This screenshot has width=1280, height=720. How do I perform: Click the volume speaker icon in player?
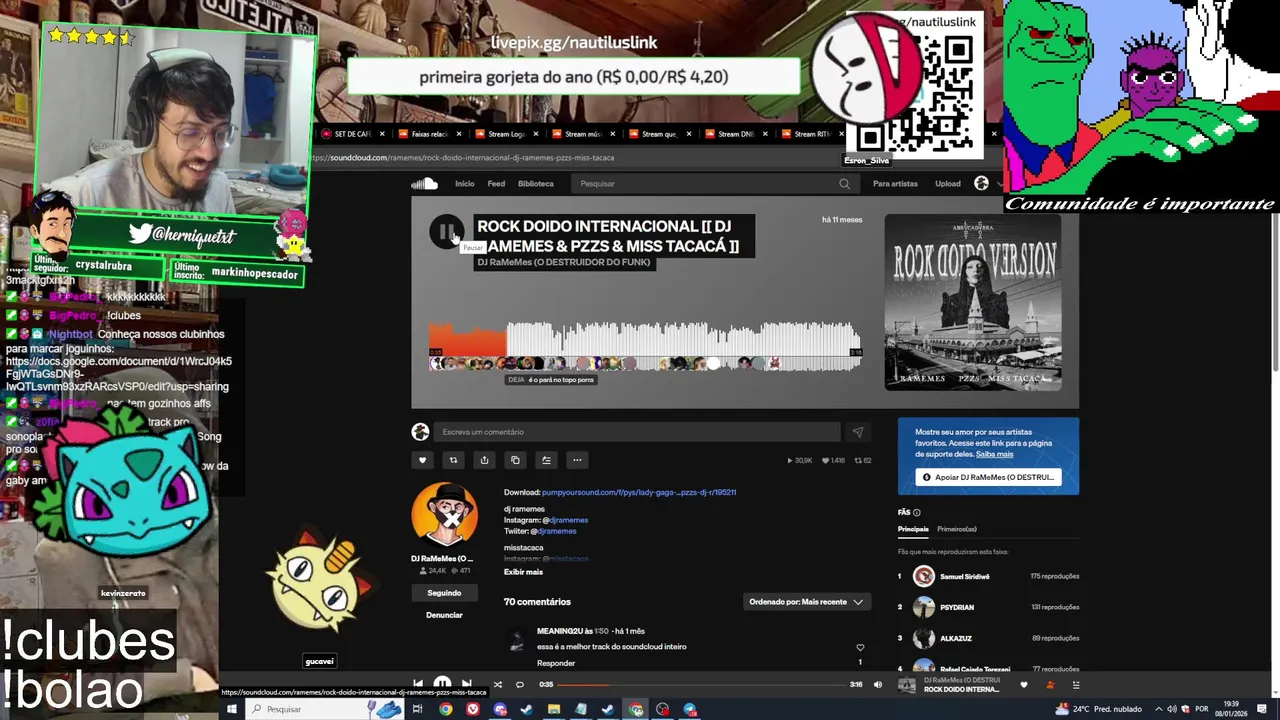point(878,685)
